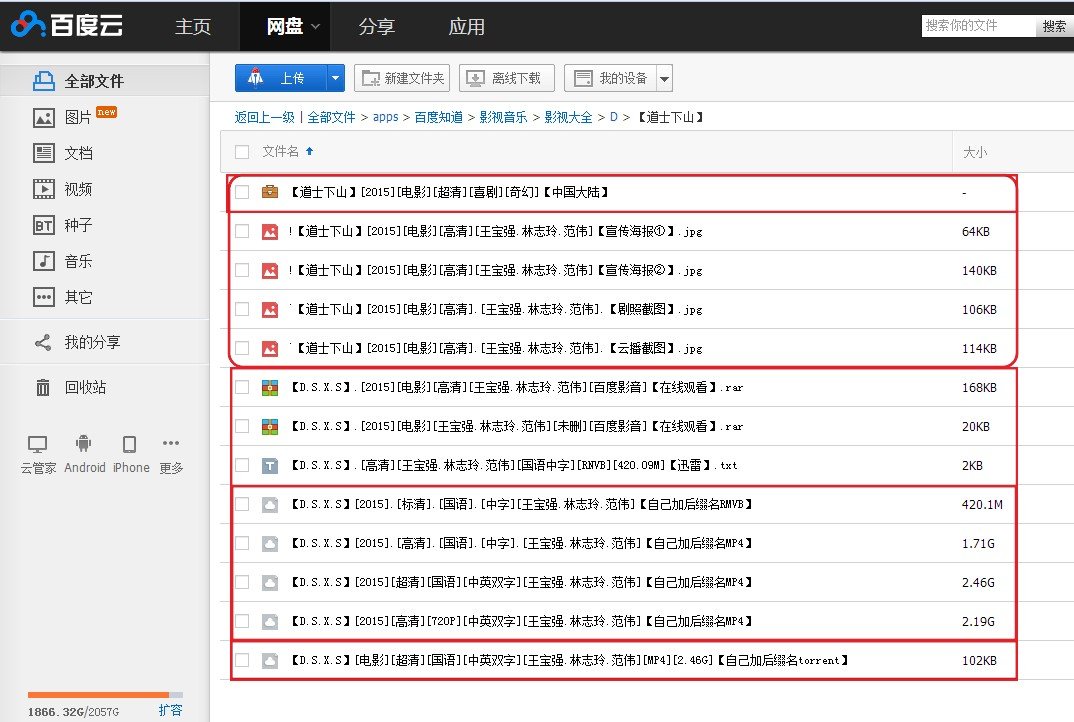
Task: Open the 云管家 desktop client icon
Action: point(38,445)
